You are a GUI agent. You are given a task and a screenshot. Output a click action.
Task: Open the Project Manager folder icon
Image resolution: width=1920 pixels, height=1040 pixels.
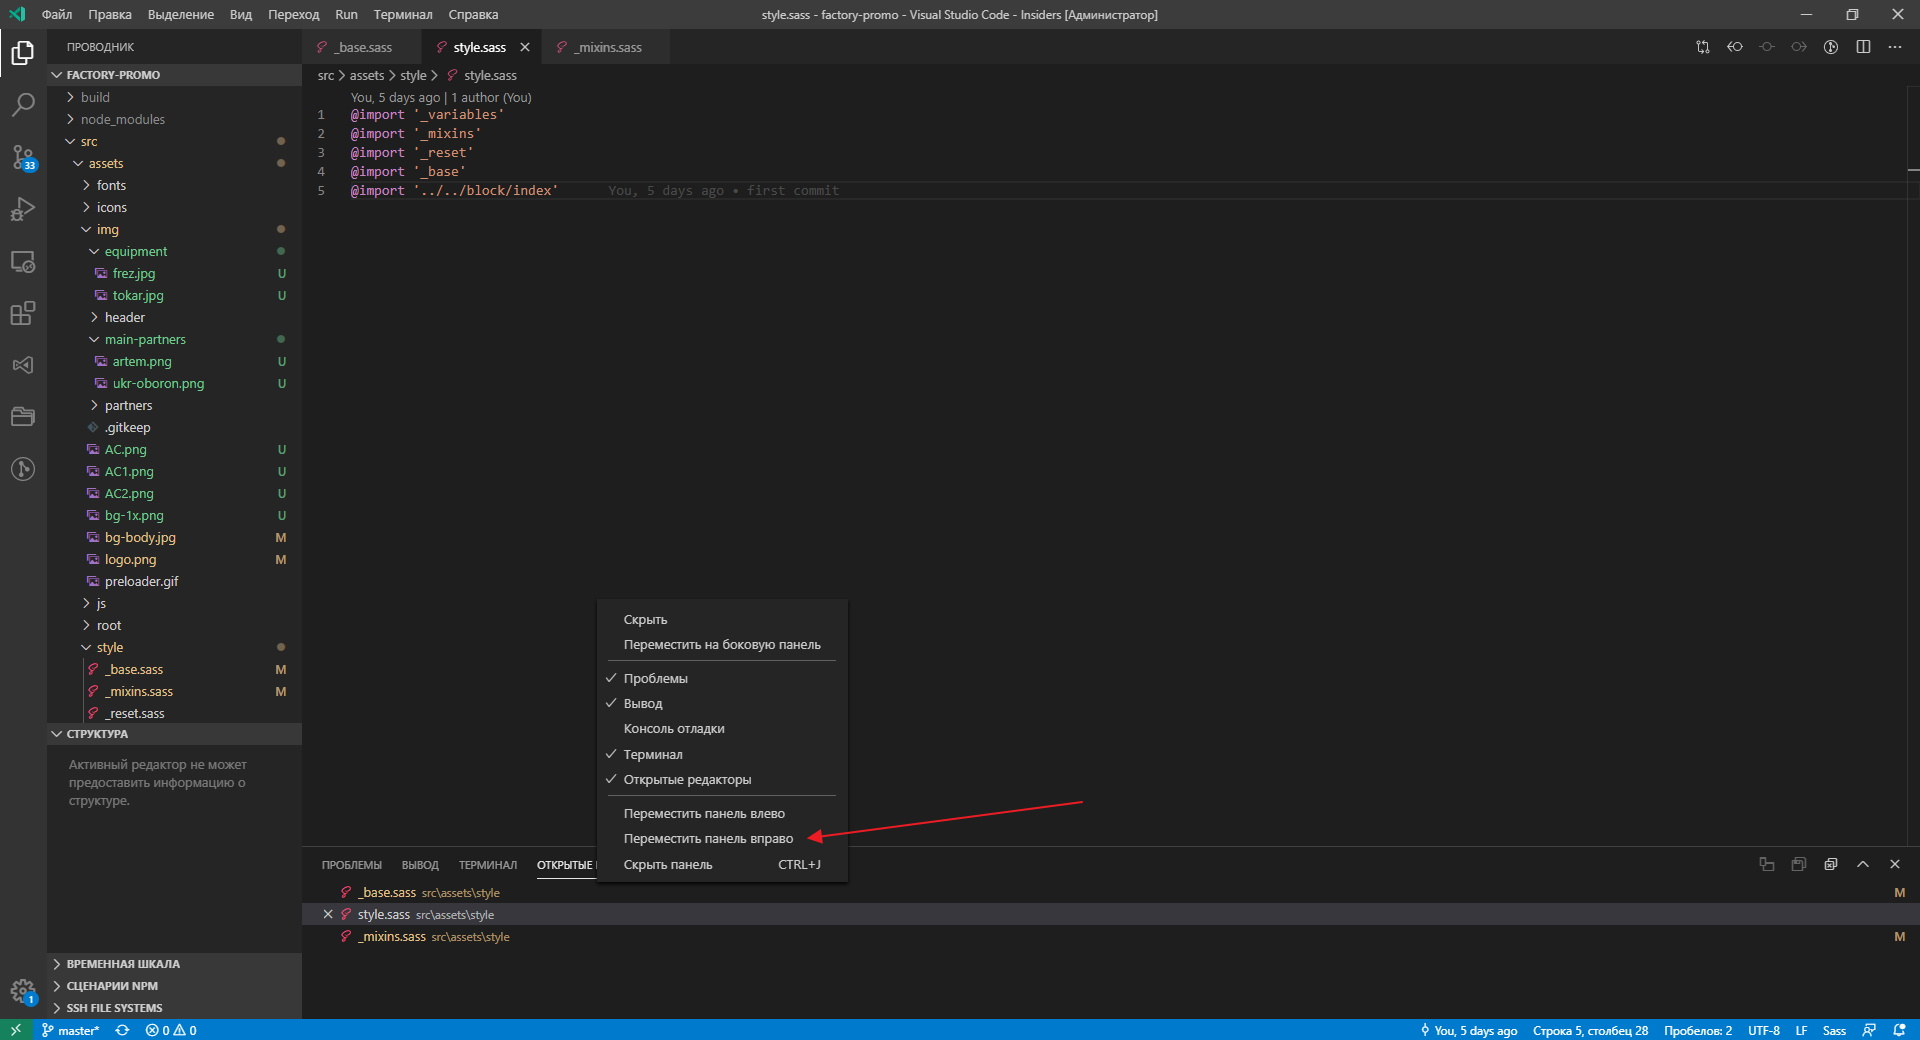click(x=23, y=417)
